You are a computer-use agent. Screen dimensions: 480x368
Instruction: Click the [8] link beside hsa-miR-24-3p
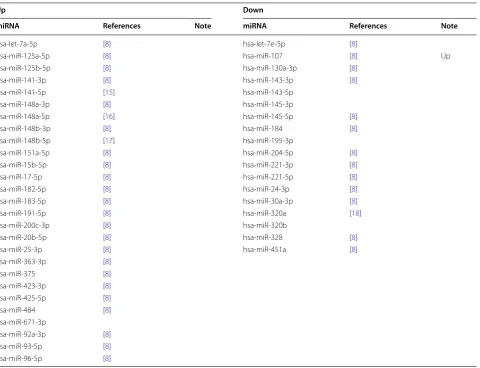click(x=353, y=189)
